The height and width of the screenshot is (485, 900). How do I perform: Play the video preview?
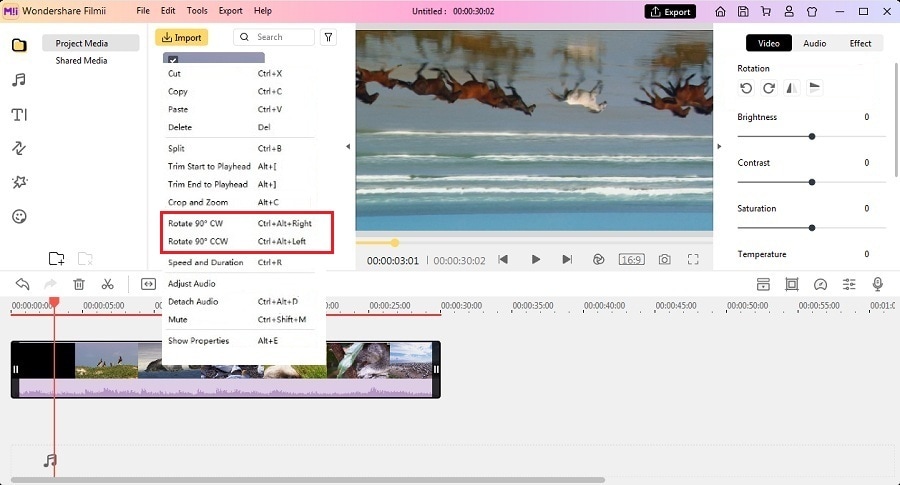click(536, 259)
